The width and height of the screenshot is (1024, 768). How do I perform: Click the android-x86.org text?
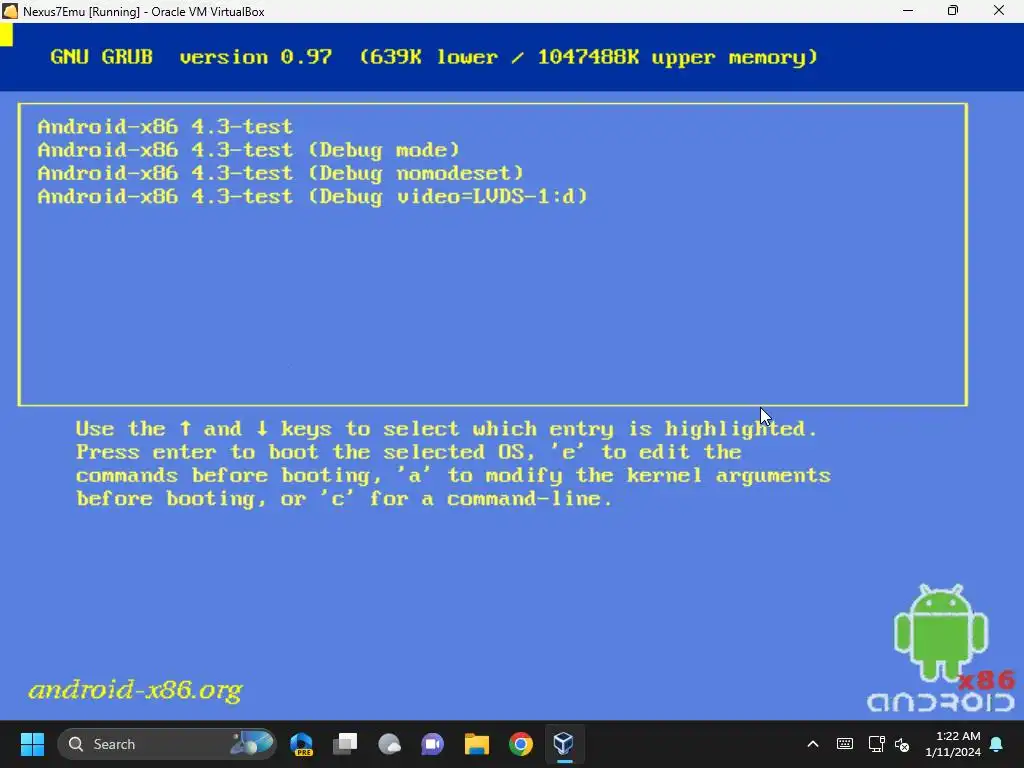[x=135, y=690]
